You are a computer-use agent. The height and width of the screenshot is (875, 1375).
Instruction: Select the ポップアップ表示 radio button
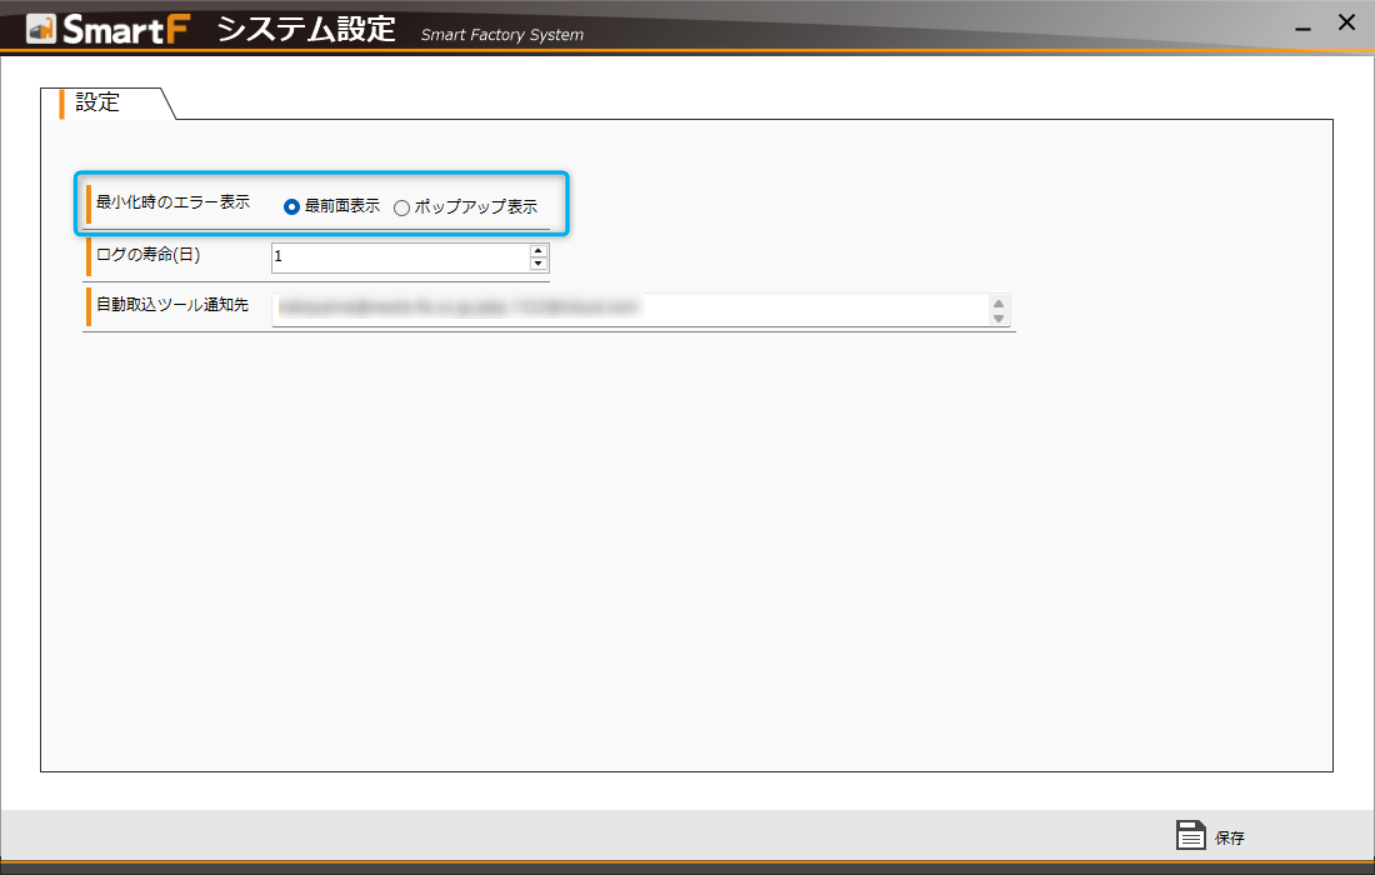click(402, 208)
